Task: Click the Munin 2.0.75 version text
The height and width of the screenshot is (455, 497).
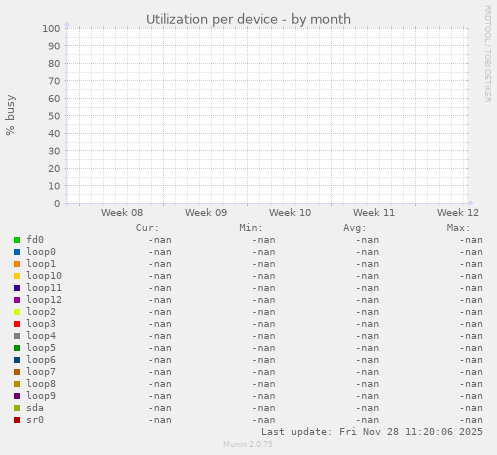Action: coord(248,444)
